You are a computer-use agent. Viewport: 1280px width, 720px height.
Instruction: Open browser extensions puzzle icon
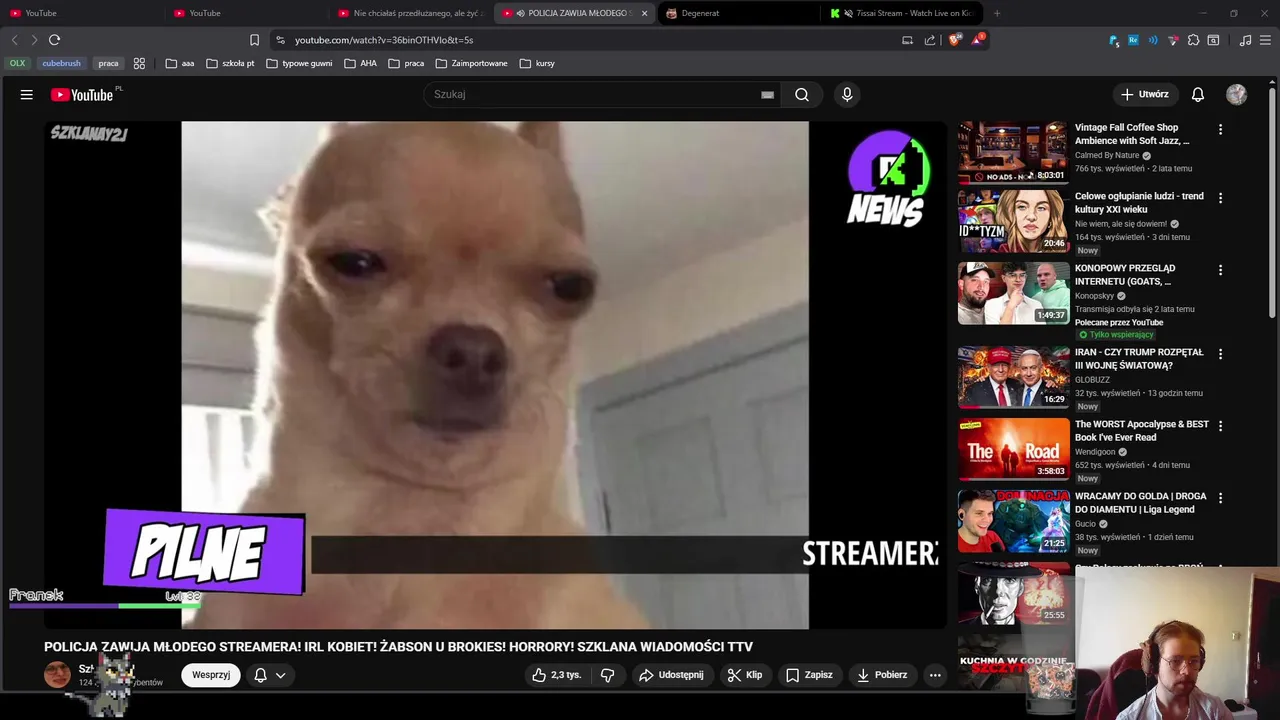(x=1193, y=40)
